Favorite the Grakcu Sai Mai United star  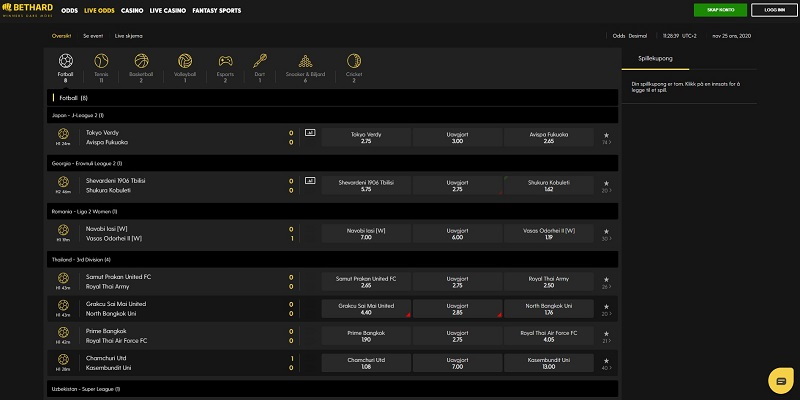tap(606, 307)
